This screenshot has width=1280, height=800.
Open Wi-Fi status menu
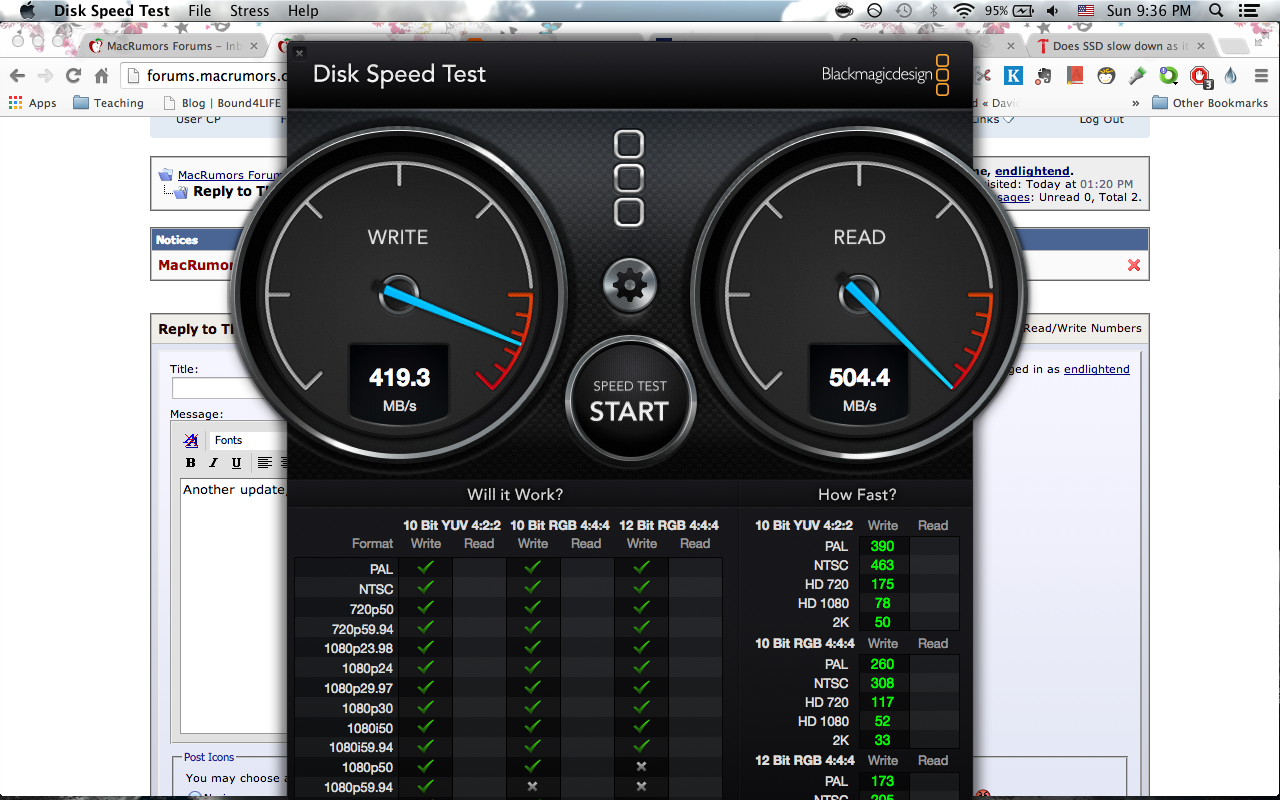coord(964,11)
